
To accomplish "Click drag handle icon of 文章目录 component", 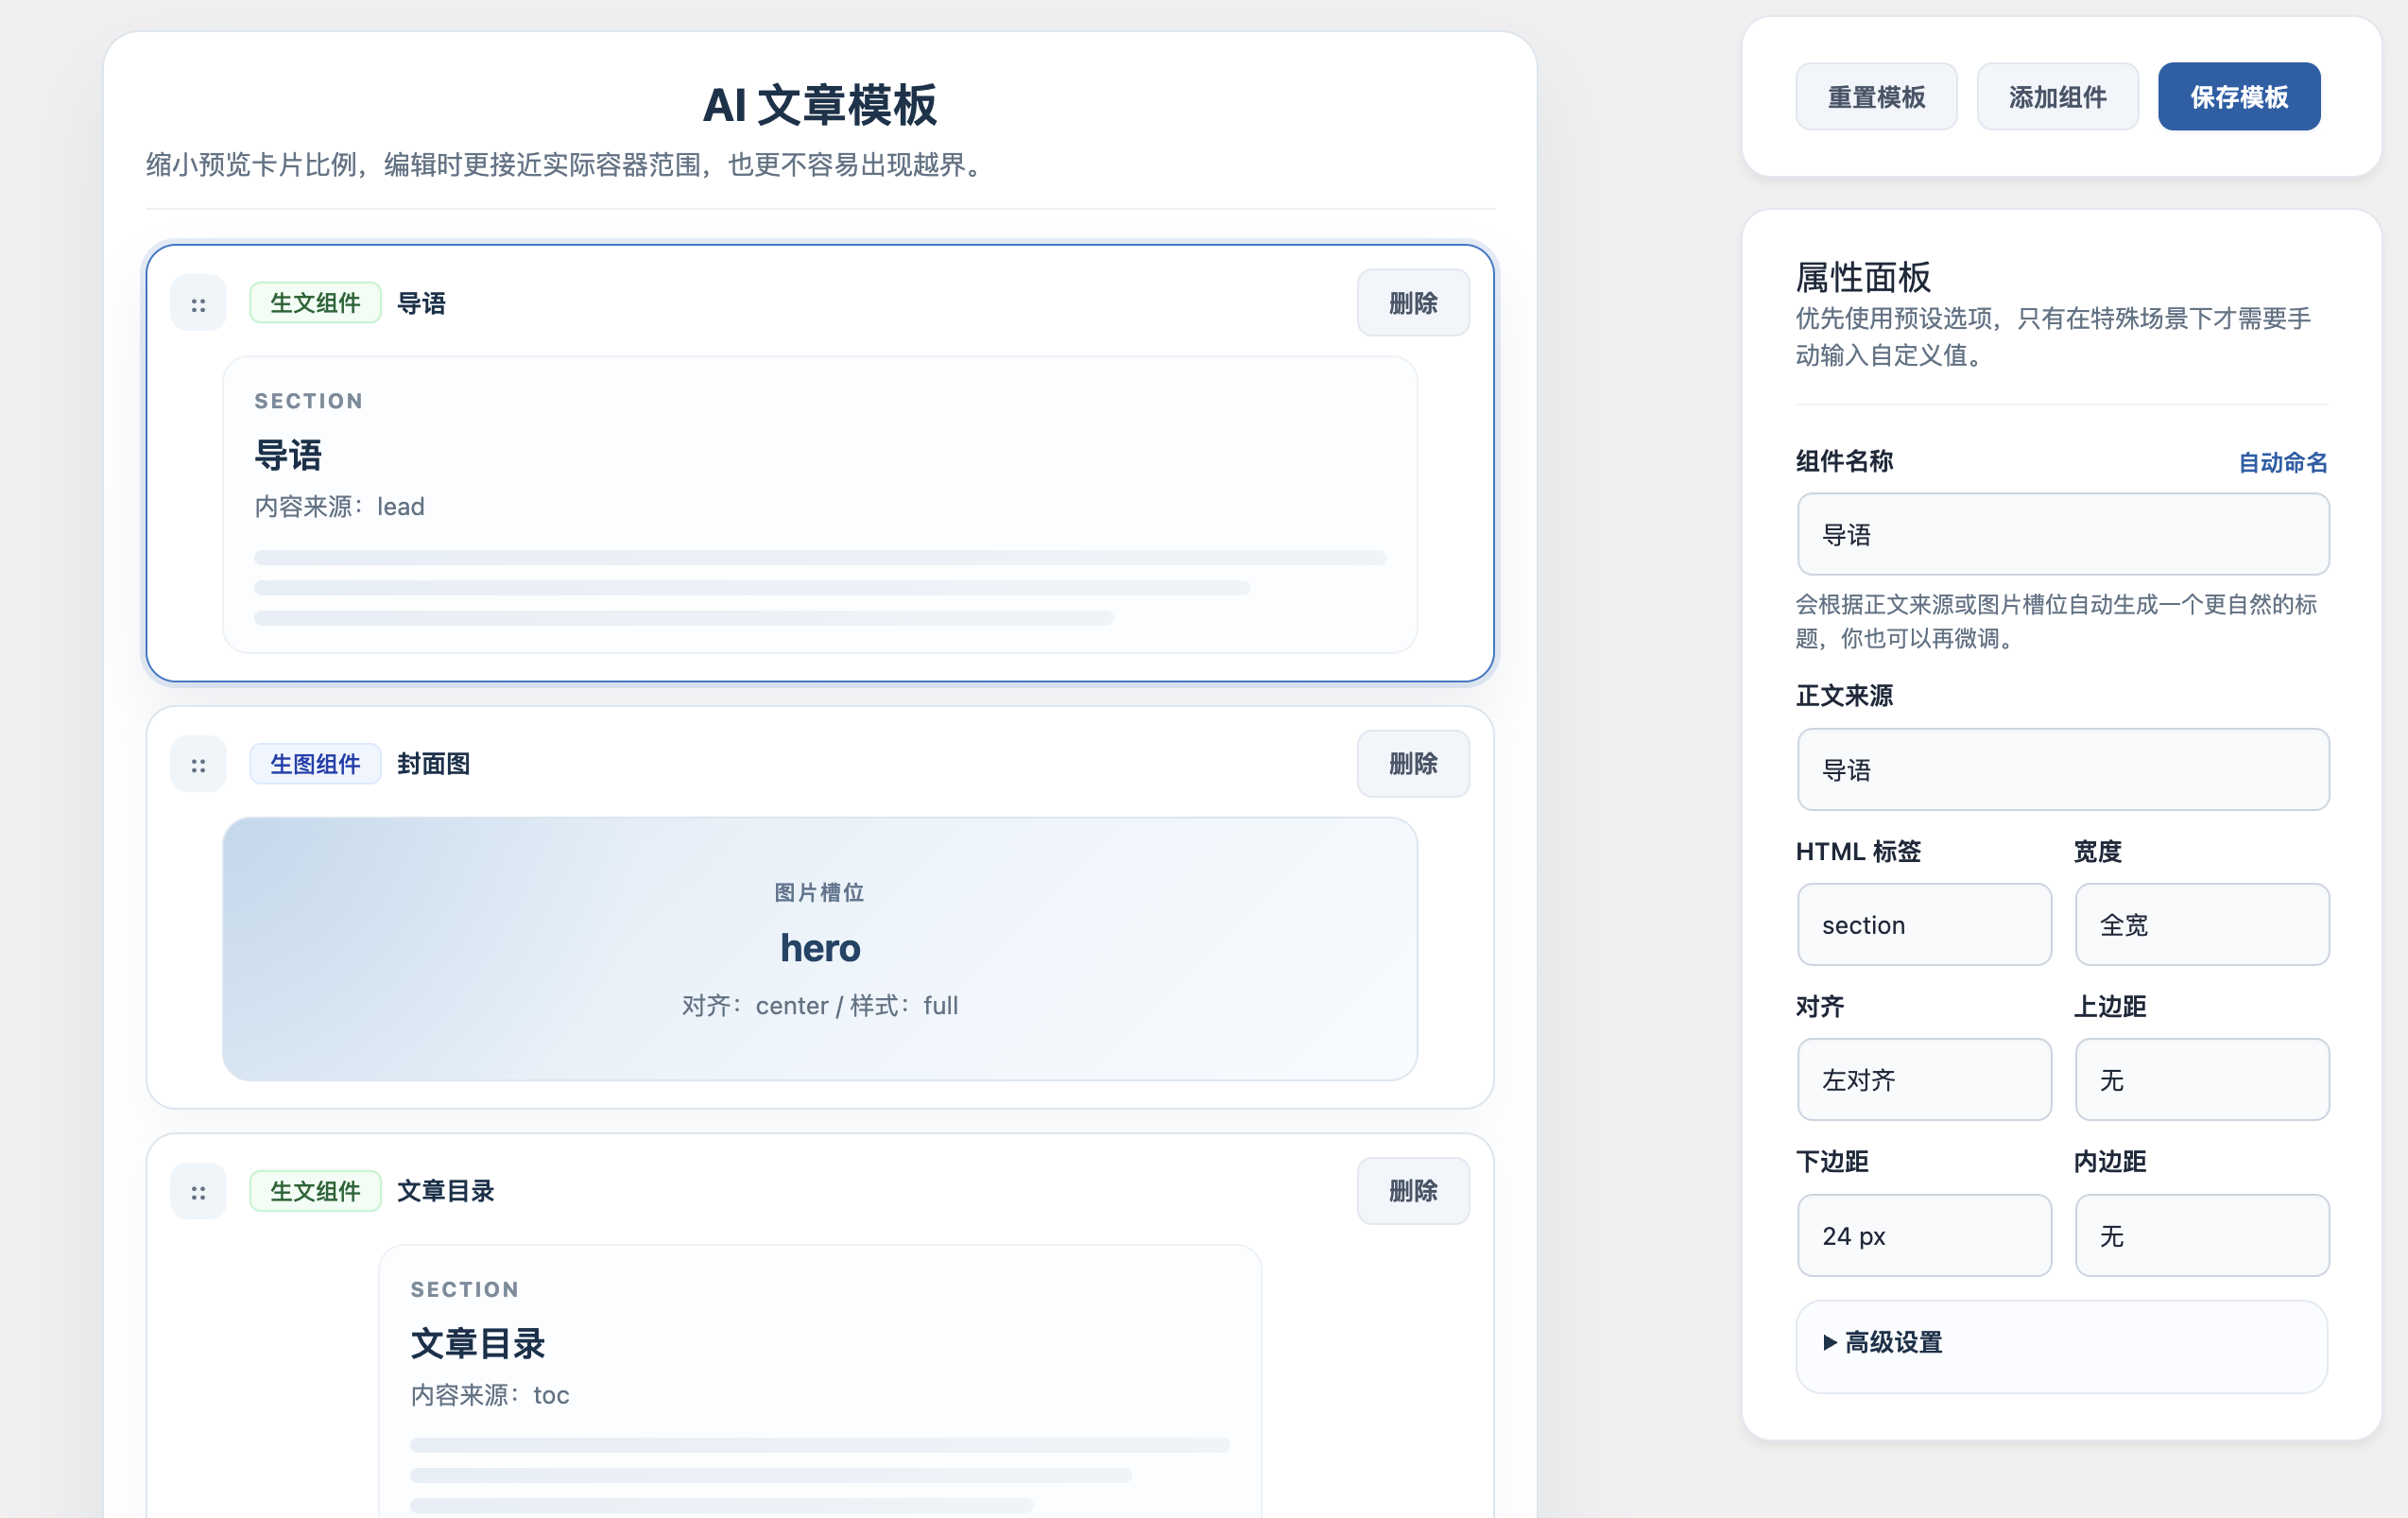I will tap(198, 1192).
